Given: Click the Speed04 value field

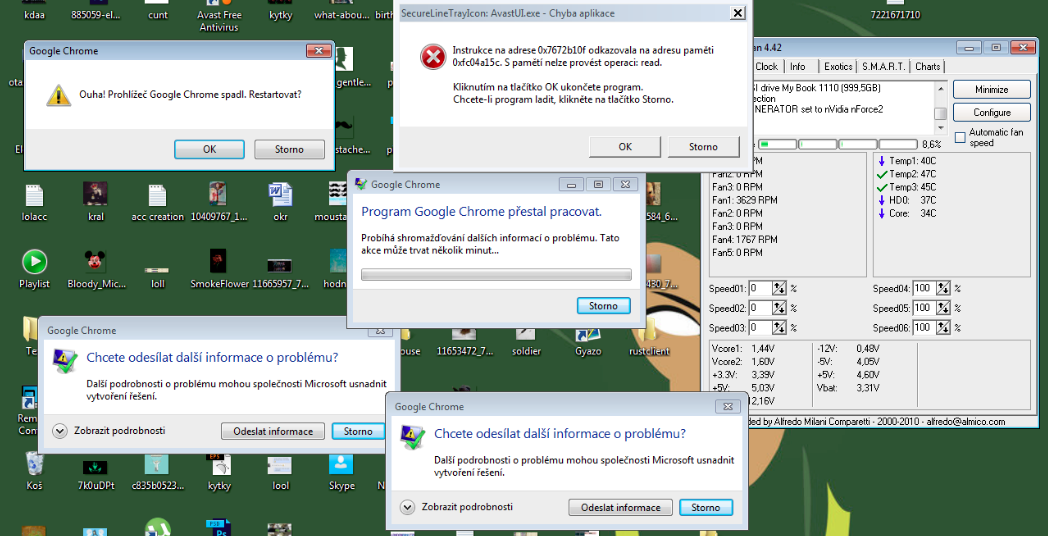Looking at the screenshot, I should pyautogui.click(x=924, y=288).
